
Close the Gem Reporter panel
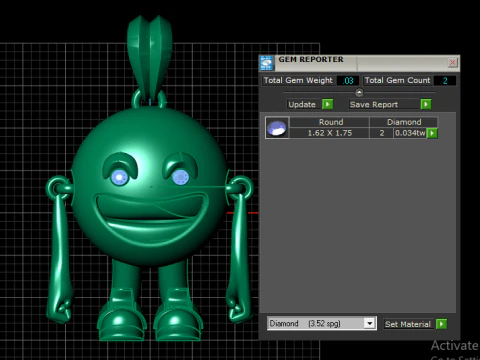click(x=452, y=63)
